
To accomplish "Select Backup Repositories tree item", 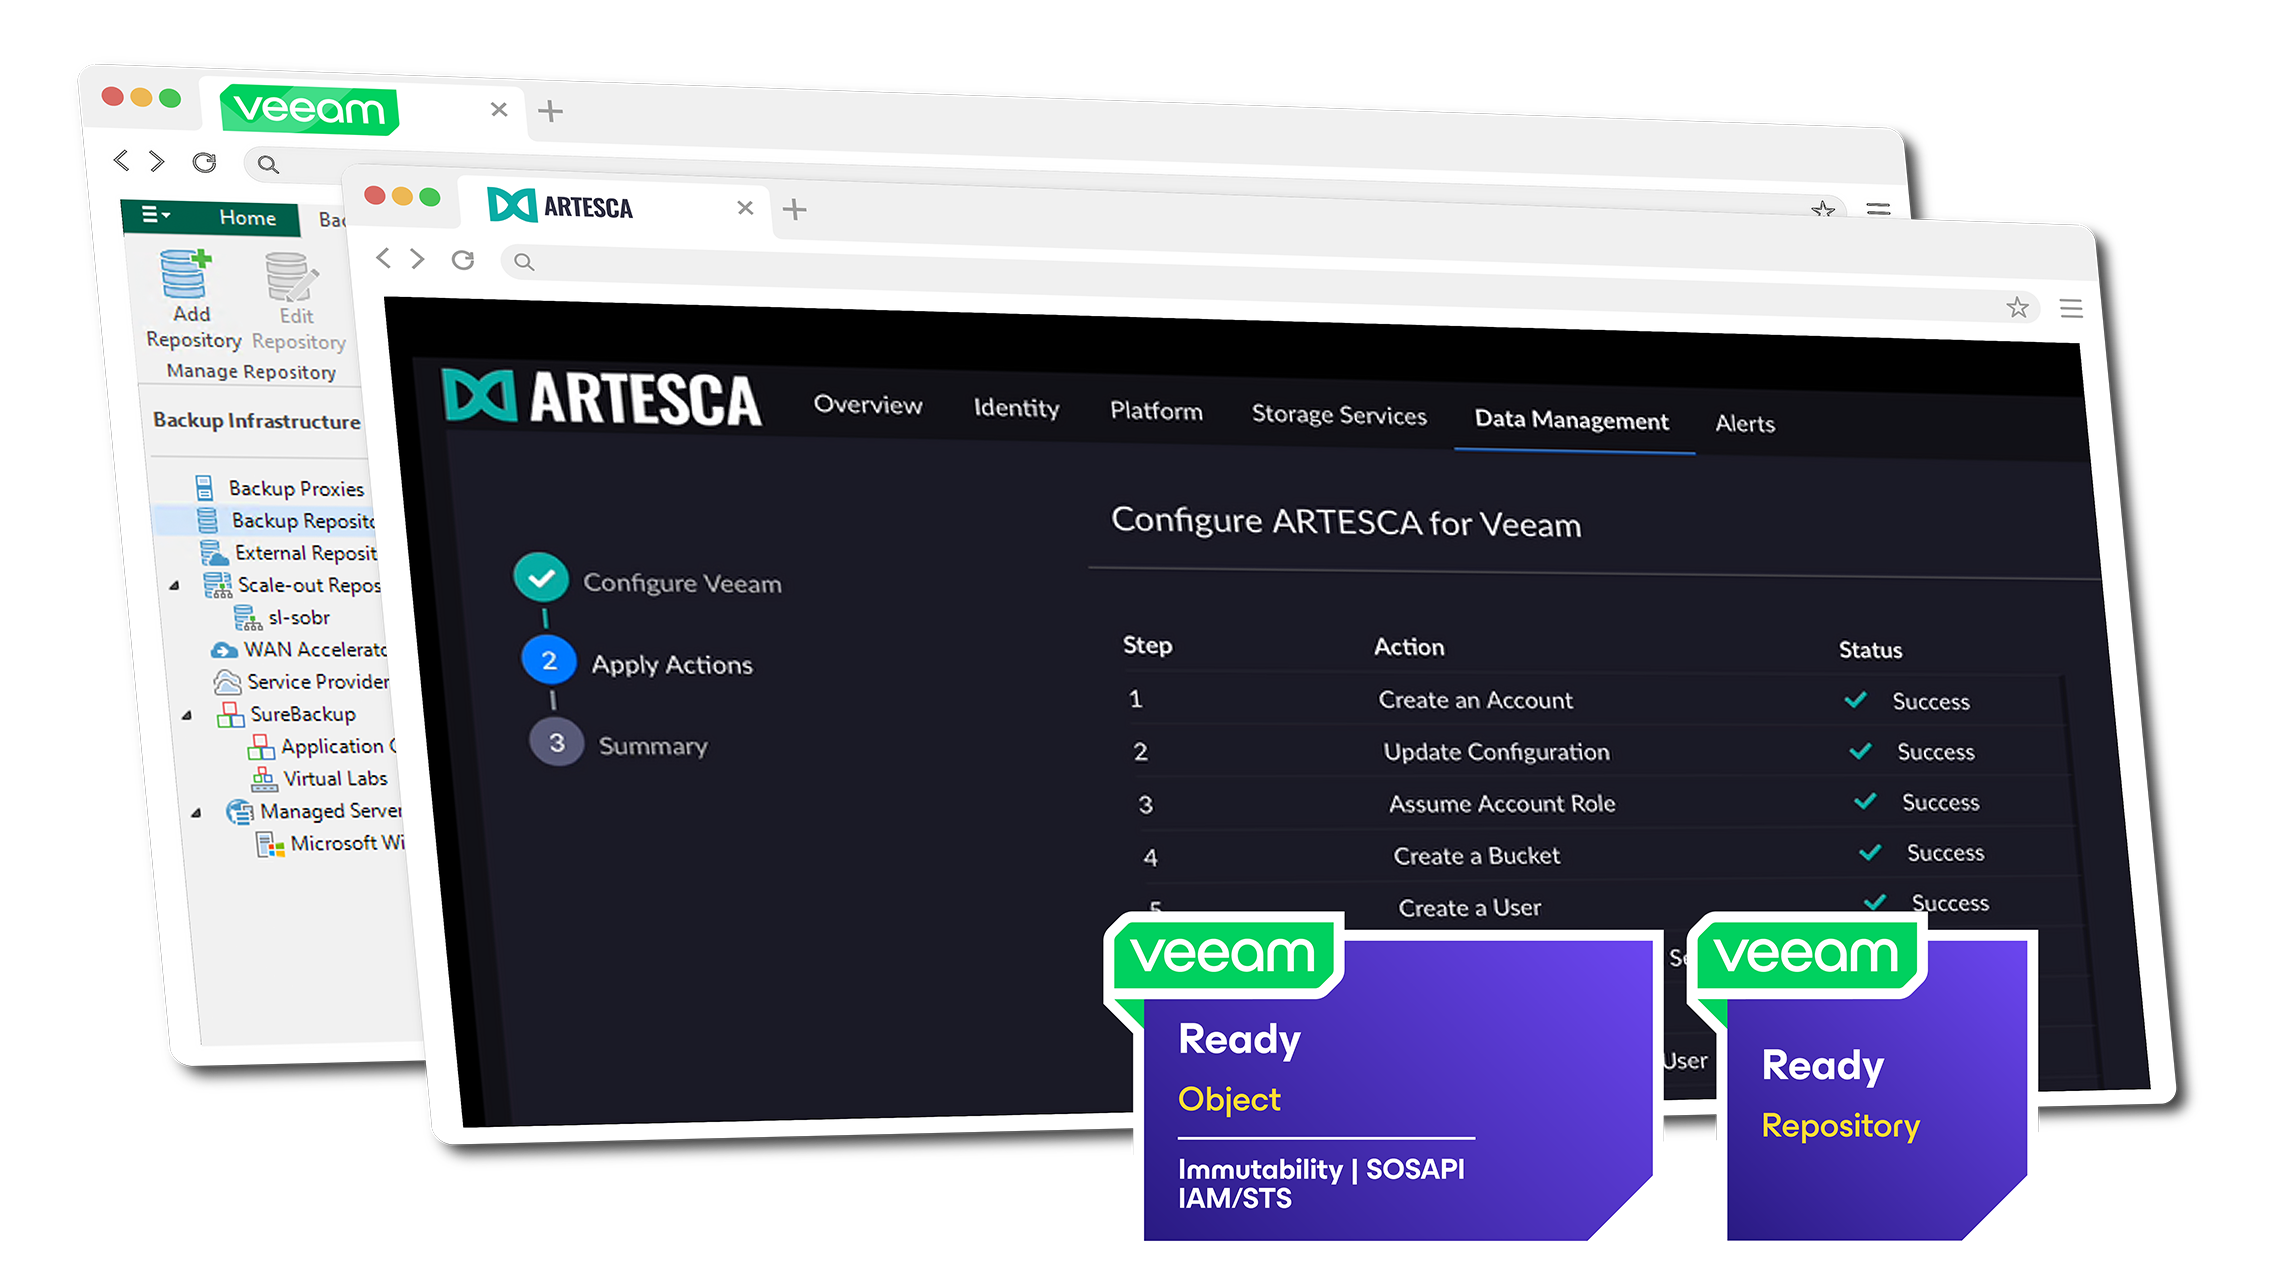I will pyautogui.click(x=286, y=520).
